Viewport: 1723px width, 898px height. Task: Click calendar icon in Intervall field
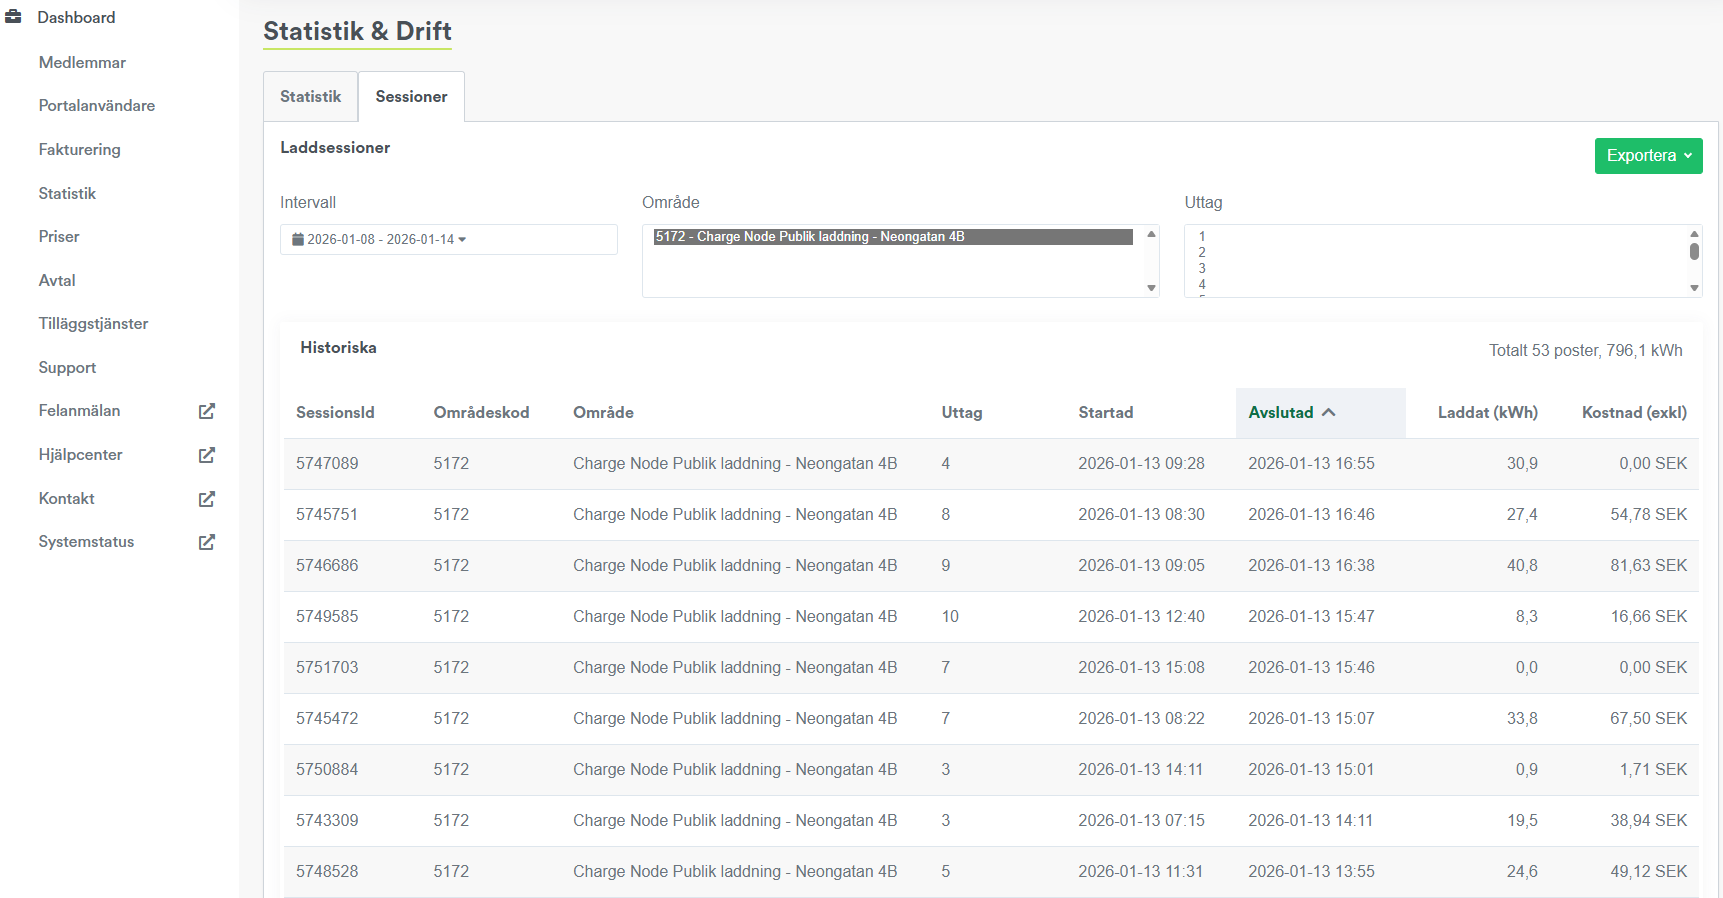point(297,240)
